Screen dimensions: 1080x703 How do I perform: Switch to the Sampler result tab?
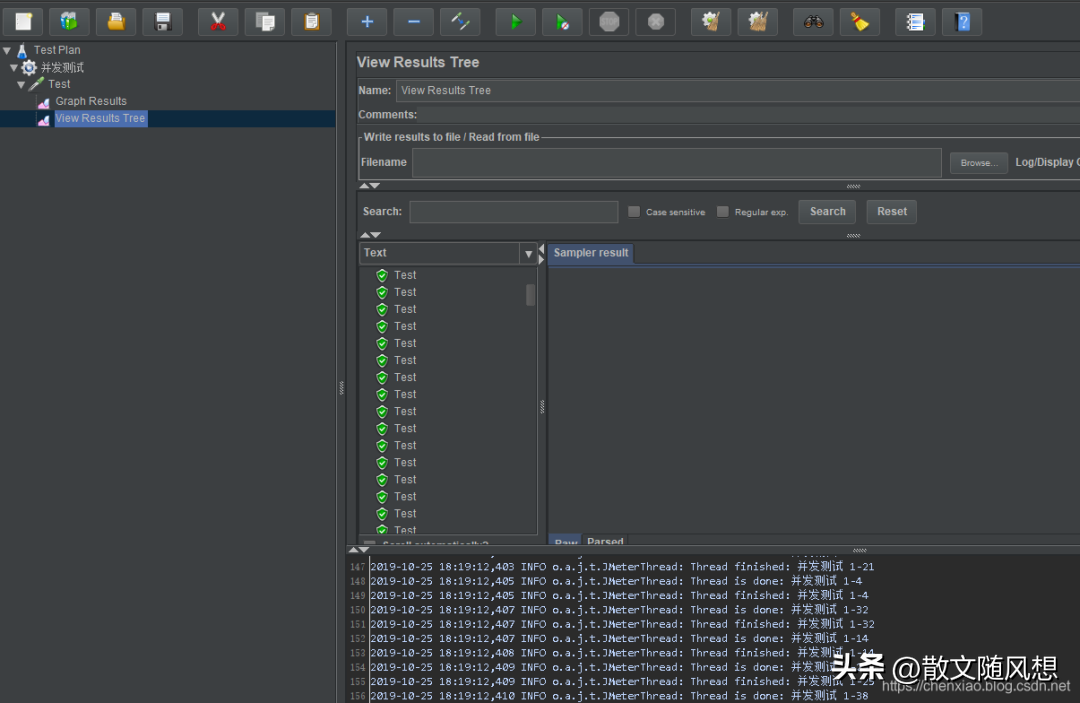(590, 253)
